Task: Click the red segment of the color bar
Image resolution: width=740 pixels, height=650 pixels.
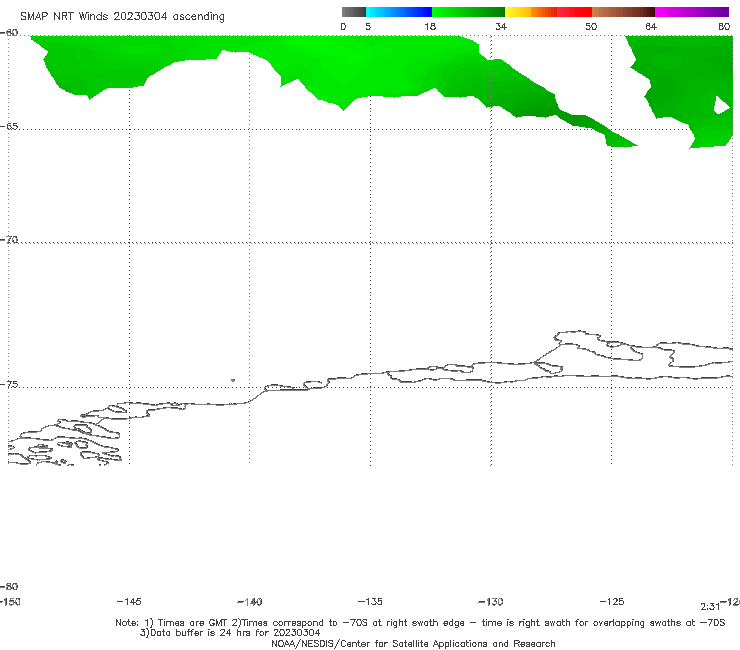Action: point(574,12)
